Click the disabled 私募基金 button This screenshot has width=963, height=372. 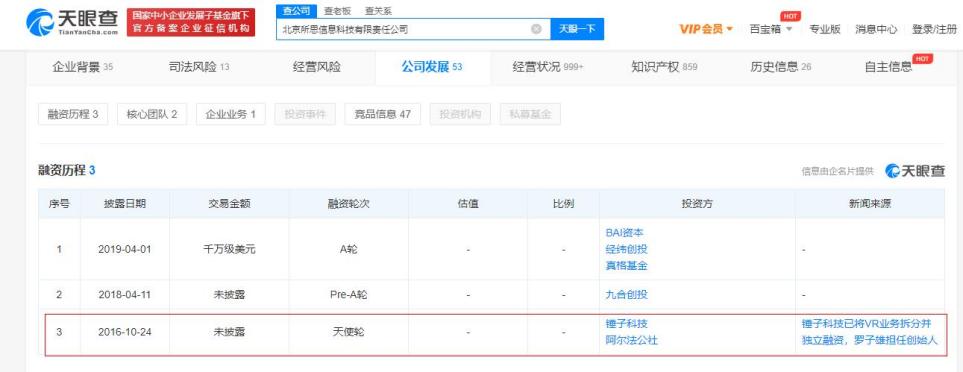coord(530,114)
